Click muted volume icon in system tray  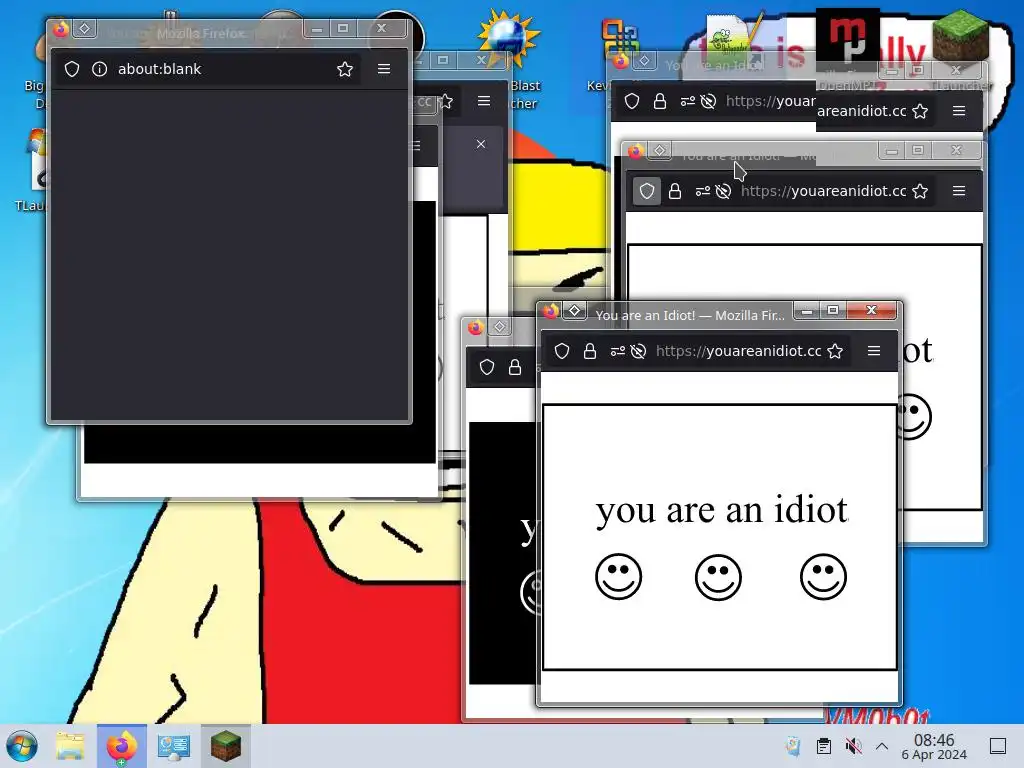(x=853, y=746)
